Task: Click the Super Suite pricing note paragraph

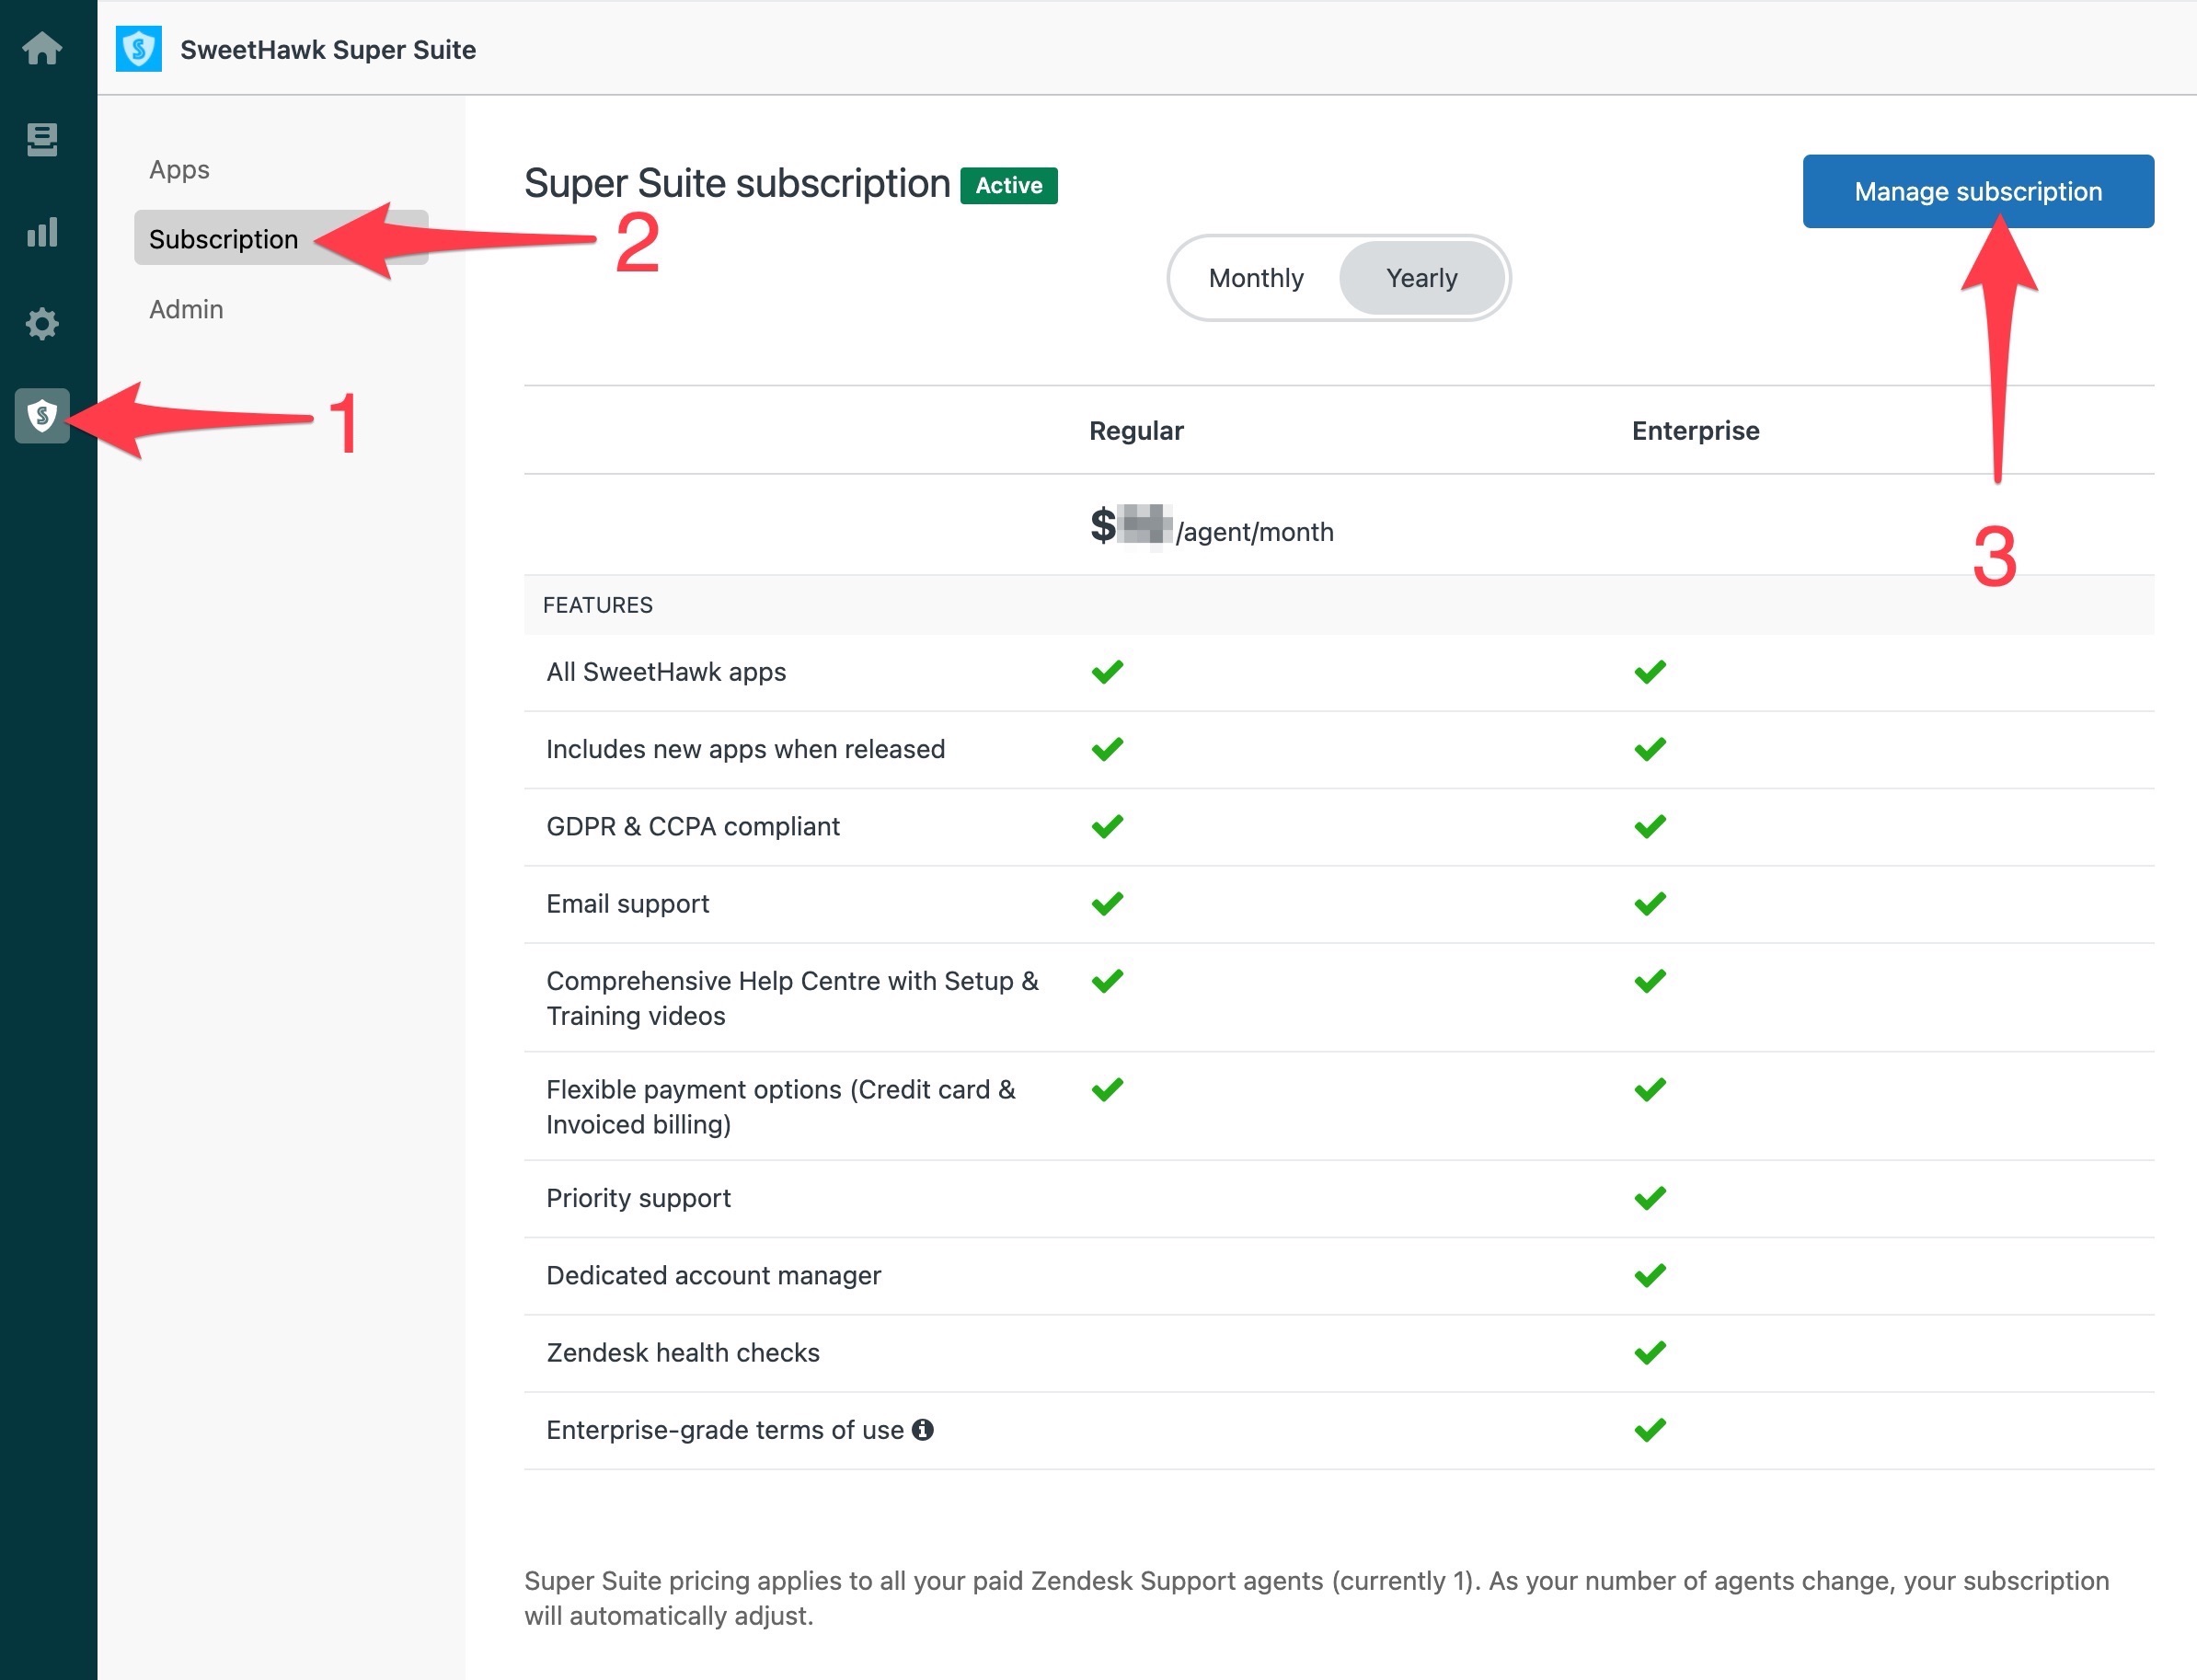Action: click(1317, 1598)
